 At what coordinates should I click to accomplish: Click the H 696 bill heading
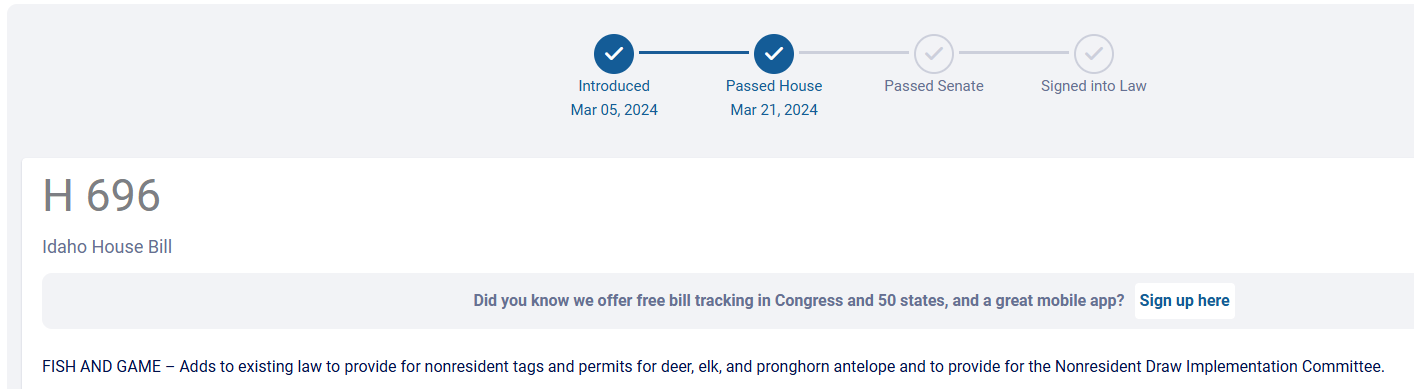point(101,196)
